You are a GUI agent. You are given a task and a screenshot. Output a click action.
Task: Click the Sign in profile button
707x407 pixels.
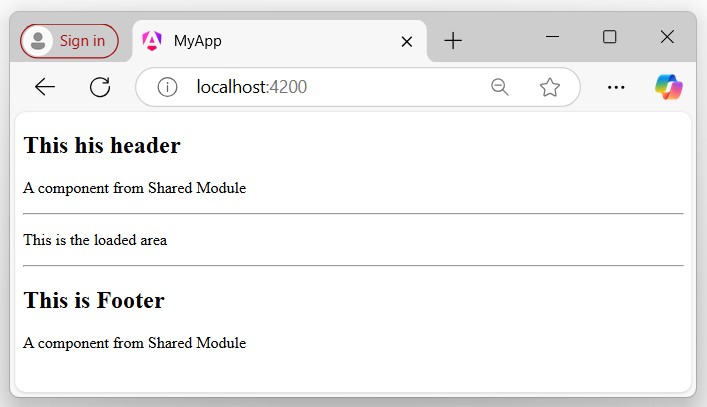click(69, 41)
